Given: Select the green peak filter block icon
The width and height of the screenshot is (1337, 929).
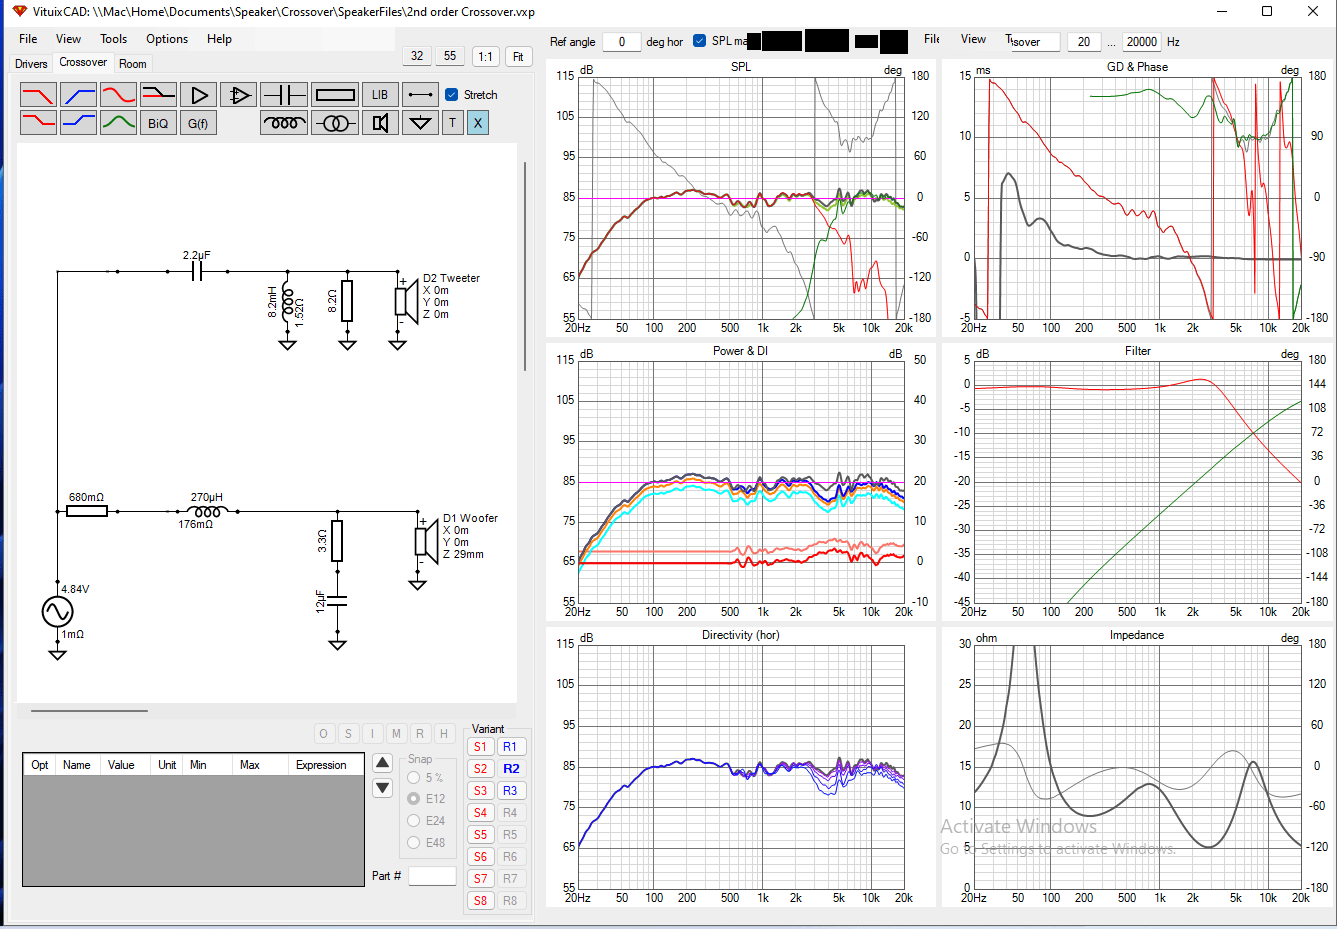Looking at the screenshot, I should click(x=118, y=123).
